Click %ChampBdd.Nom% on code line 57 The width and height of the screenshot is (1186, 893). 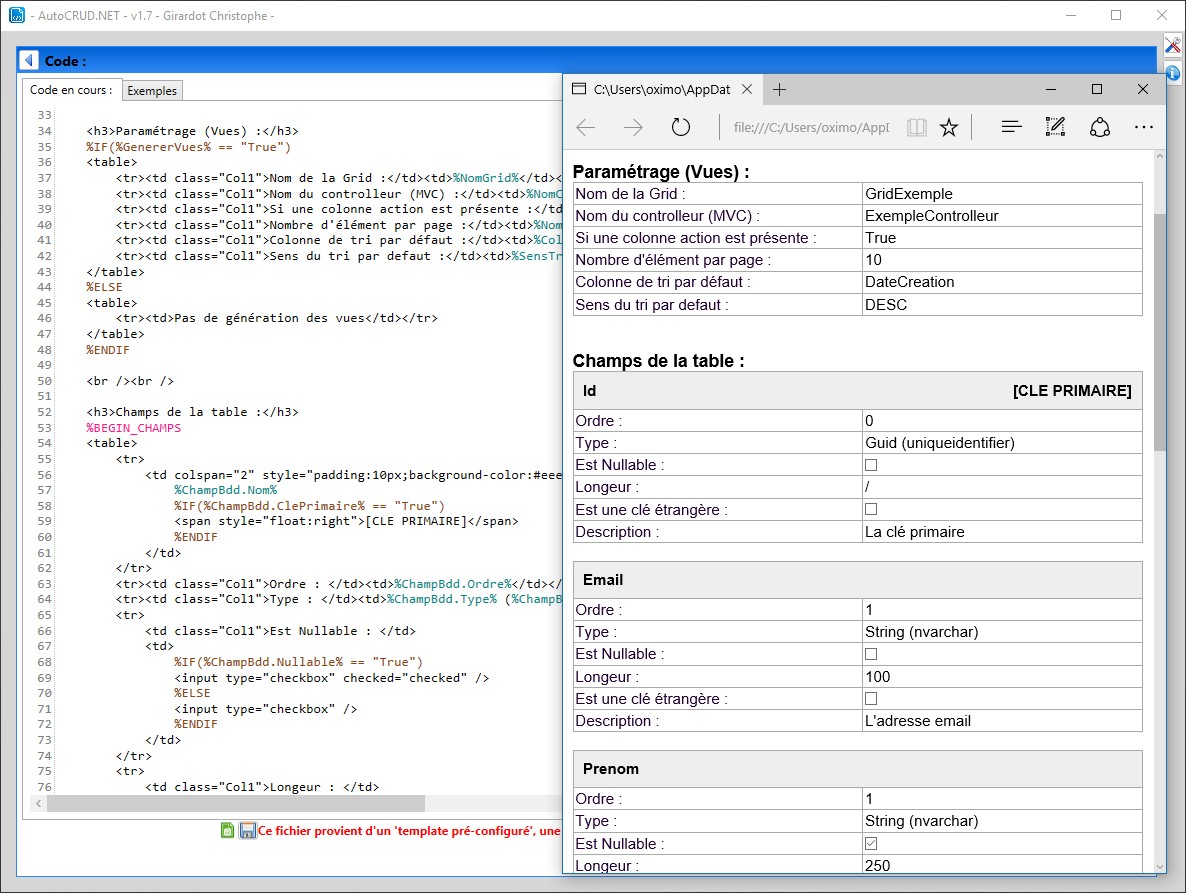[225, 490]
